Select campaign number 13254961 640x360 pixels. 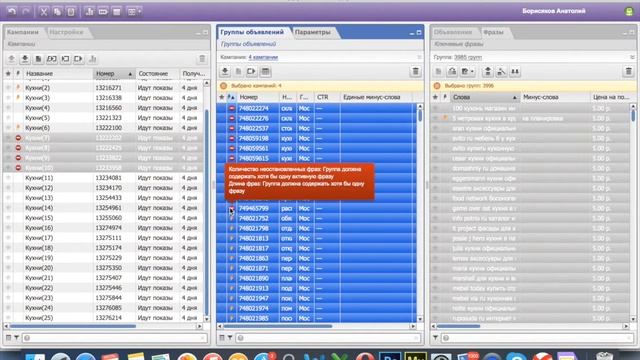(x=109, y=208)
